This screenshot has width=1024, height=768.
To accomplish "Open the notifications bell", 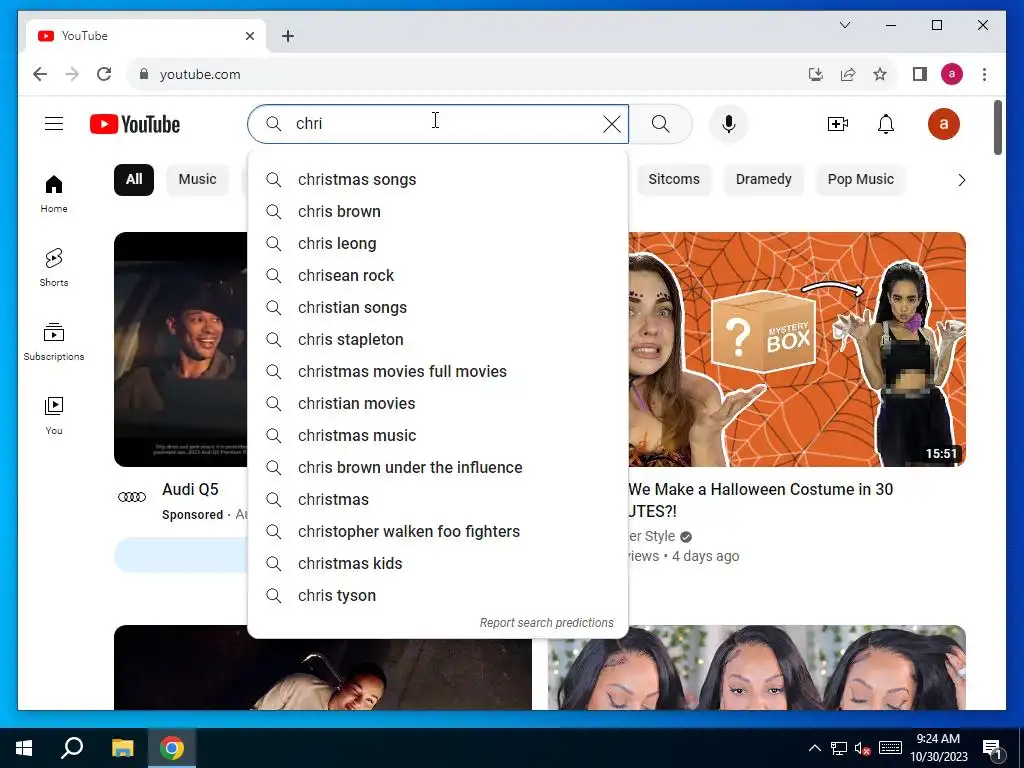I will pyautogui.click(x=886, y=124).
